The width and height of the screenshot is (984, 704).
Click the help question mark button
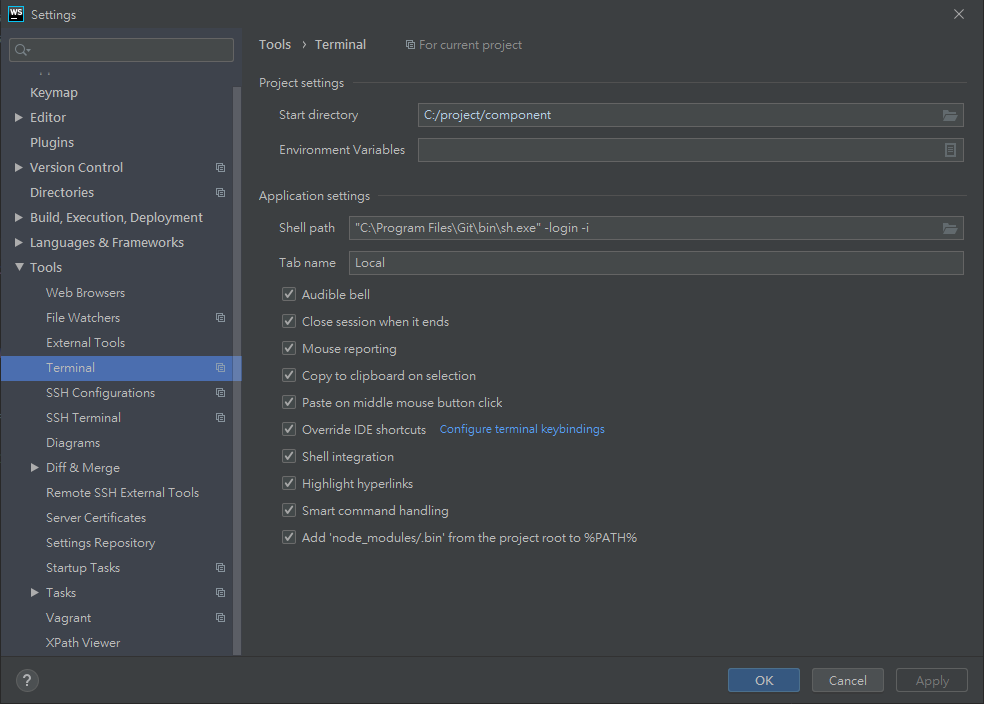pos(27,680)
